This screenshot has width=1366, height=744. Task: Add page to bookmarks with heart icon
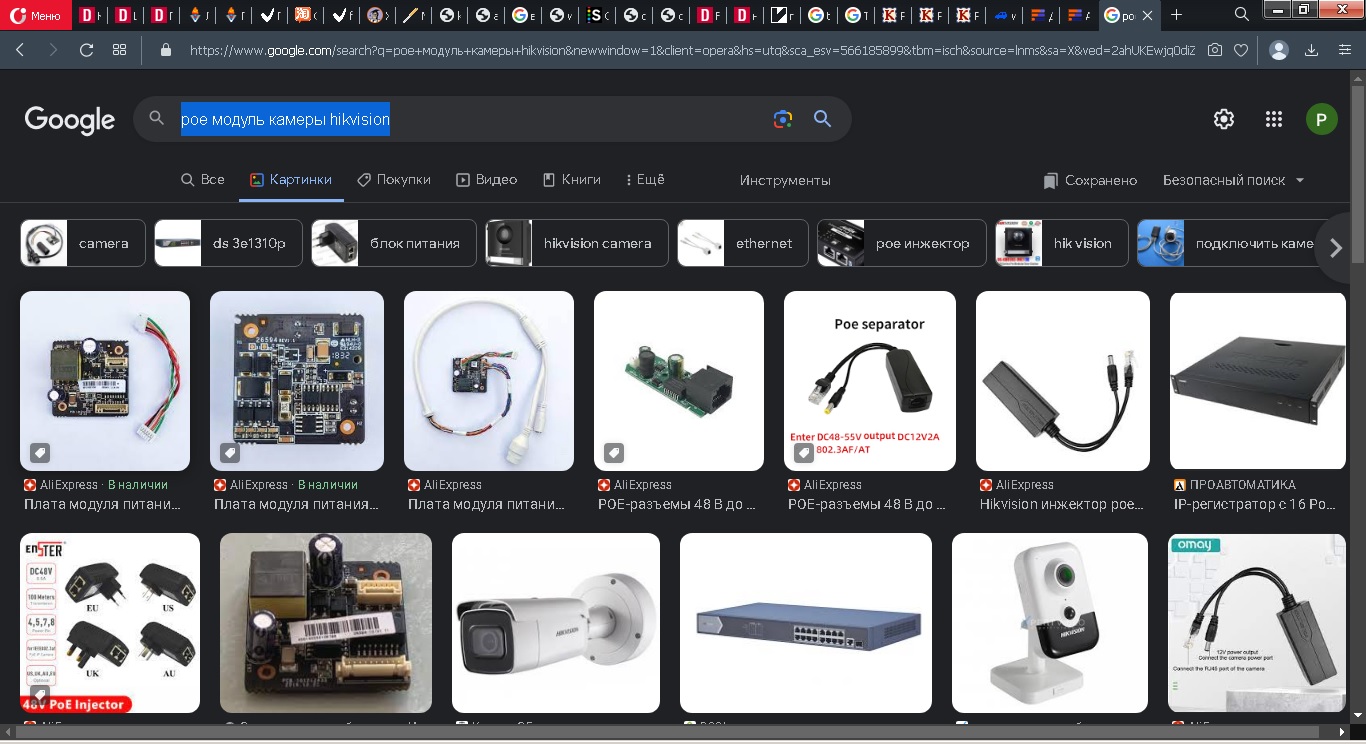[1241, 50]
